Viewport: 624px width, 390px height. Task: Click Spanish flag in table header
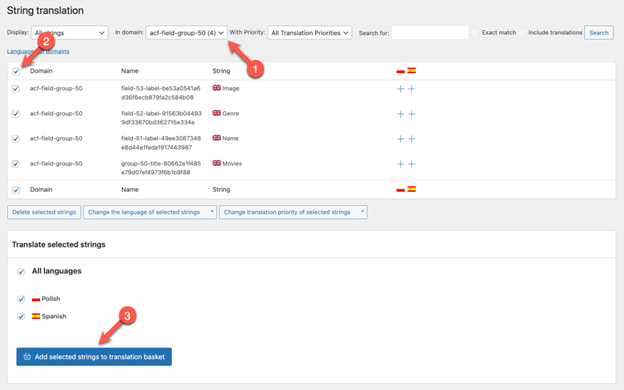coord(411,70)
